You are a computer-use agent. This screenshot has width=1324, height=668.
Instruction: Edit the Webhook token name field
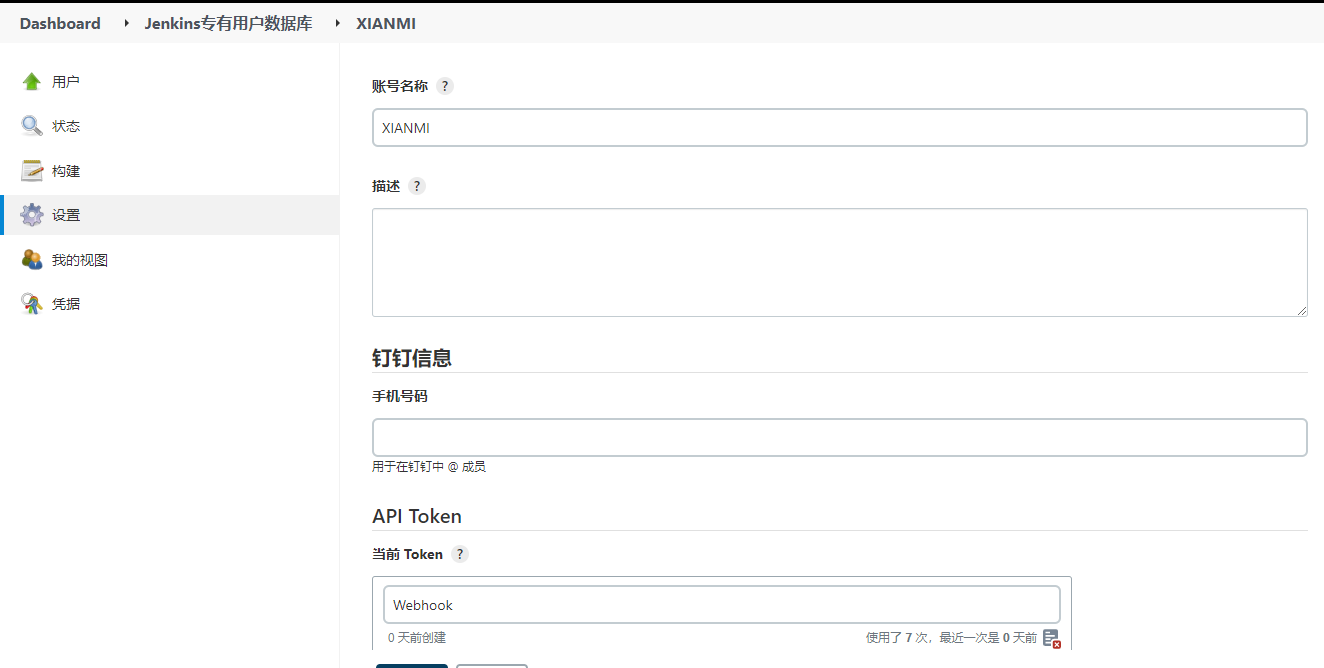(x=722, y=605)
